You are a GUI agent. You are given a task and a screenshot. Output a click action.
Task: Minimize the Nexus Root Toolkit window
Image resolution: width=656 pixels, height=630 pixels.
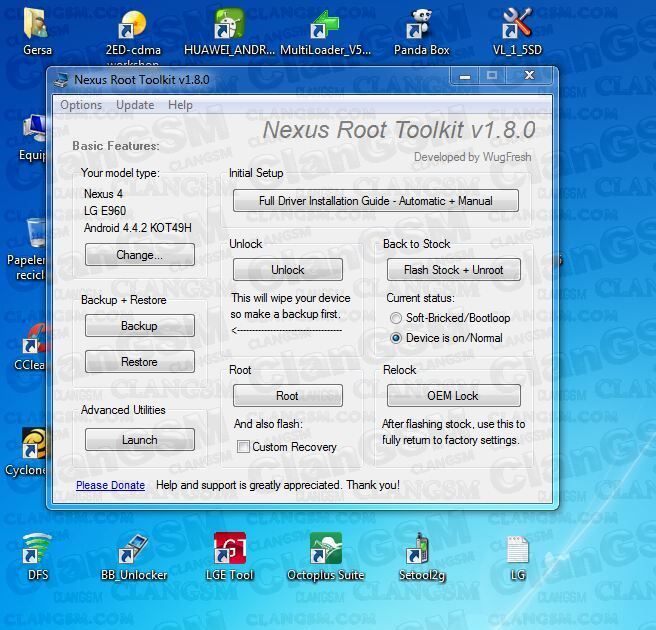click(x=464, y=76)
